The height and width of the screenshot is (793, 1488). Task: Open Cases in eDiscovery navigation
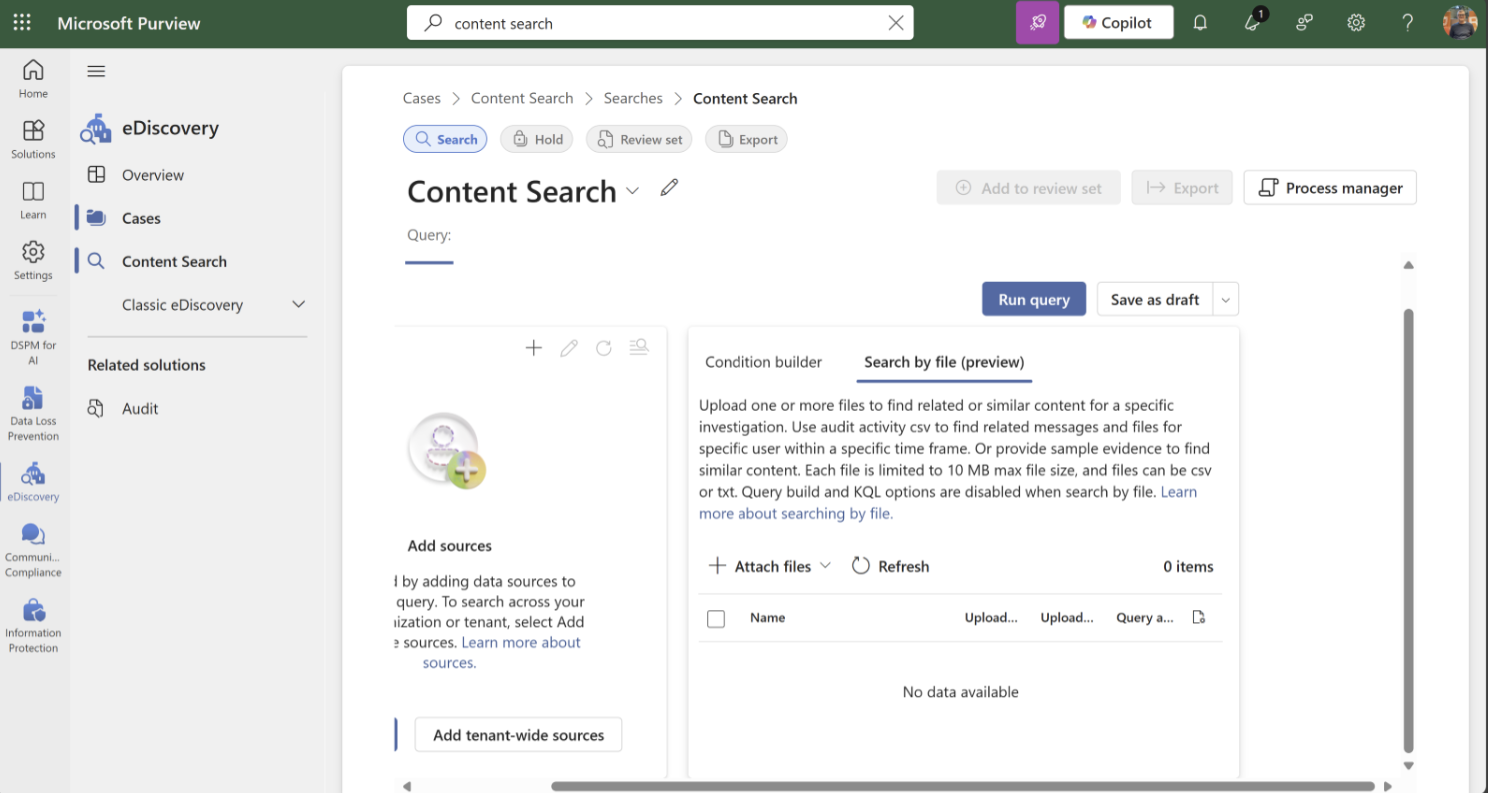coord(141,218)
